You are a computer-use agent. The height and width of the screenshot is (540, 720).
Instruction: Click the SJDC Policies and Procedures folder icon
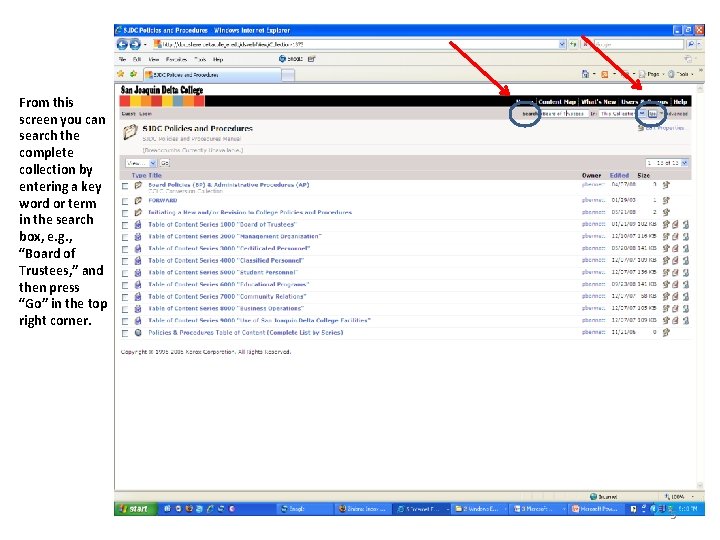click(x=130, y=132)
